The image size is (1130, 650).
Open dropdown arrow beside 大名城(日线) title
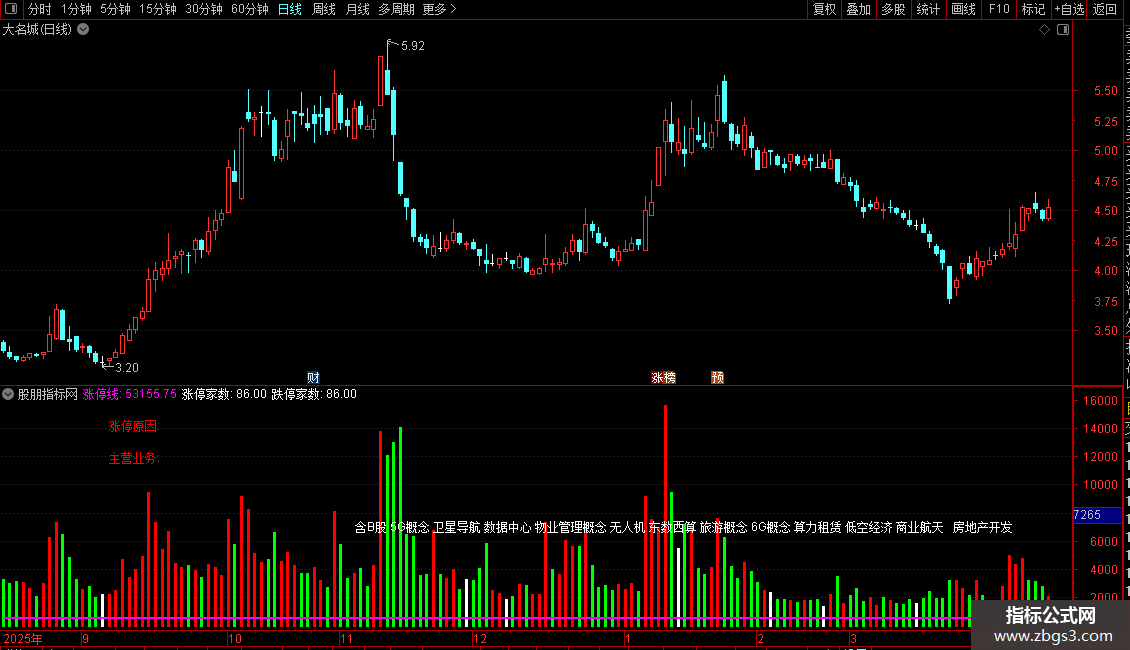click(x=84, y=30)
